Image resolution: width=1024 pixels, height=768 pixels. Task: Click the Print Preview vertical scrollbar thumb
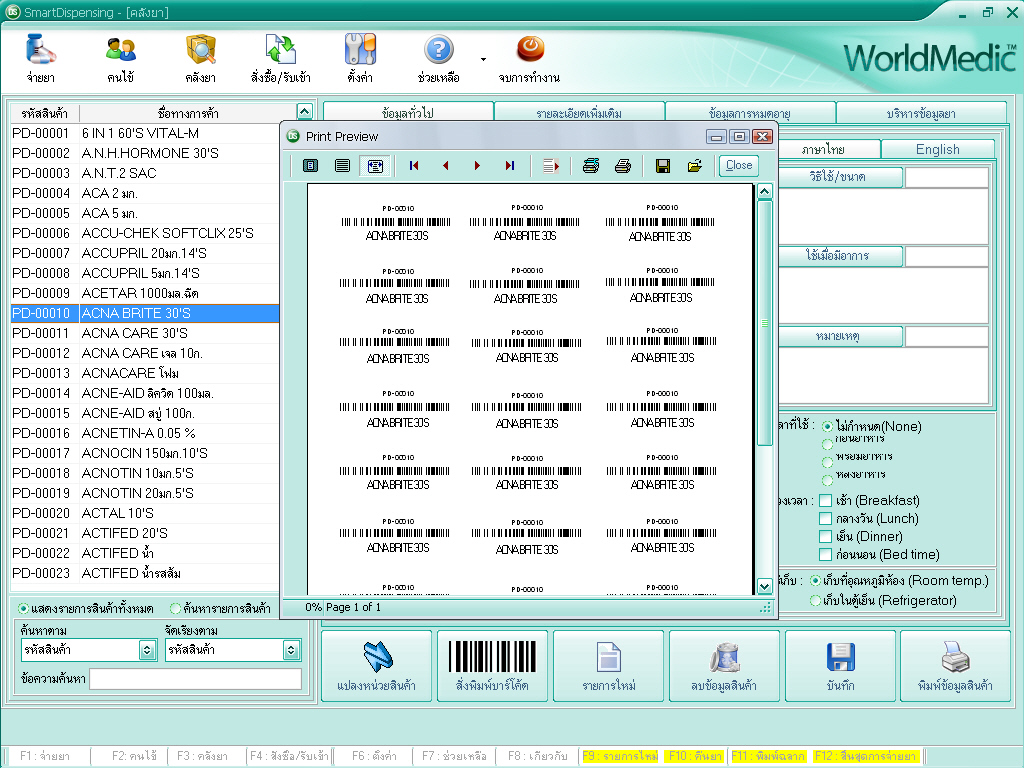pos(765,323)
